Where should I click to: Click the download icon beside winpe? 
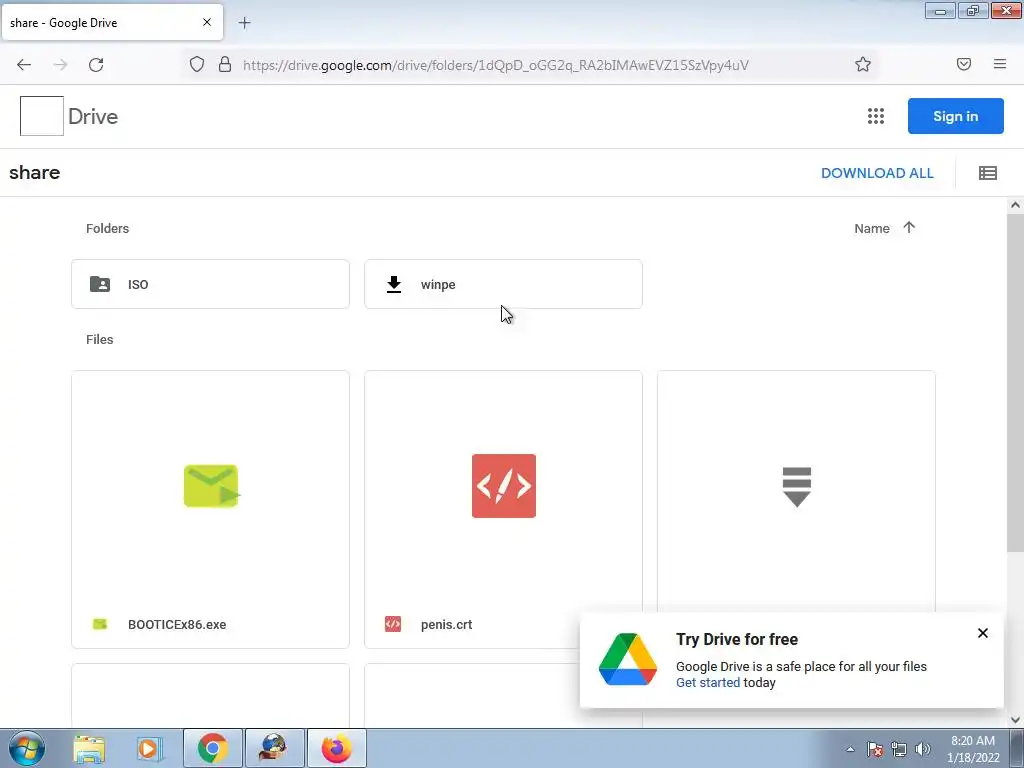pyautogui.click(x=394, y=284)
